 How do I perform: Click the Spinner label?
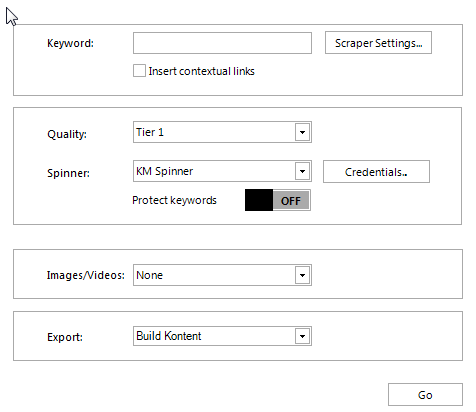click(x=68, y=173)
